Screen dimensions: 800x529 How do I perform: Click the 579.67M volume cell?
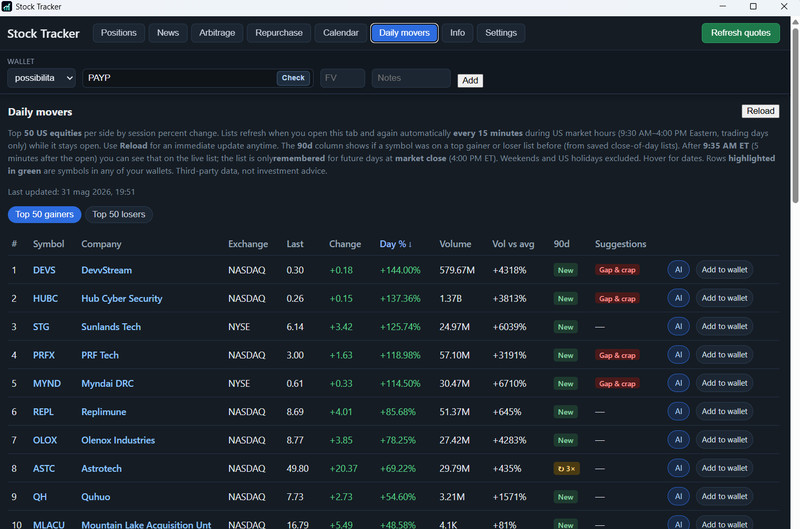457,270
